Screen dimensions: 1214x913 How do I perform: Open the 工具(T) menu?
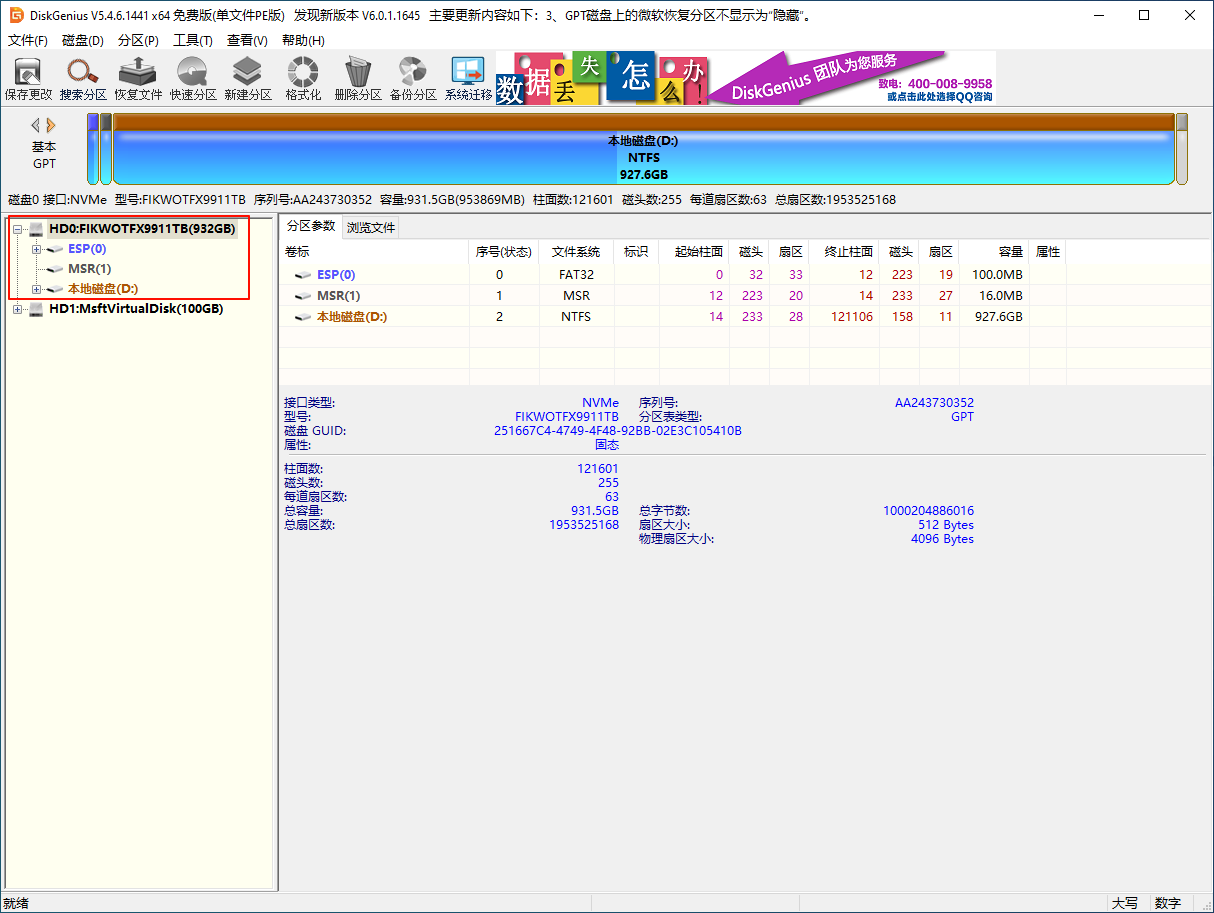(x=193, y=41)
